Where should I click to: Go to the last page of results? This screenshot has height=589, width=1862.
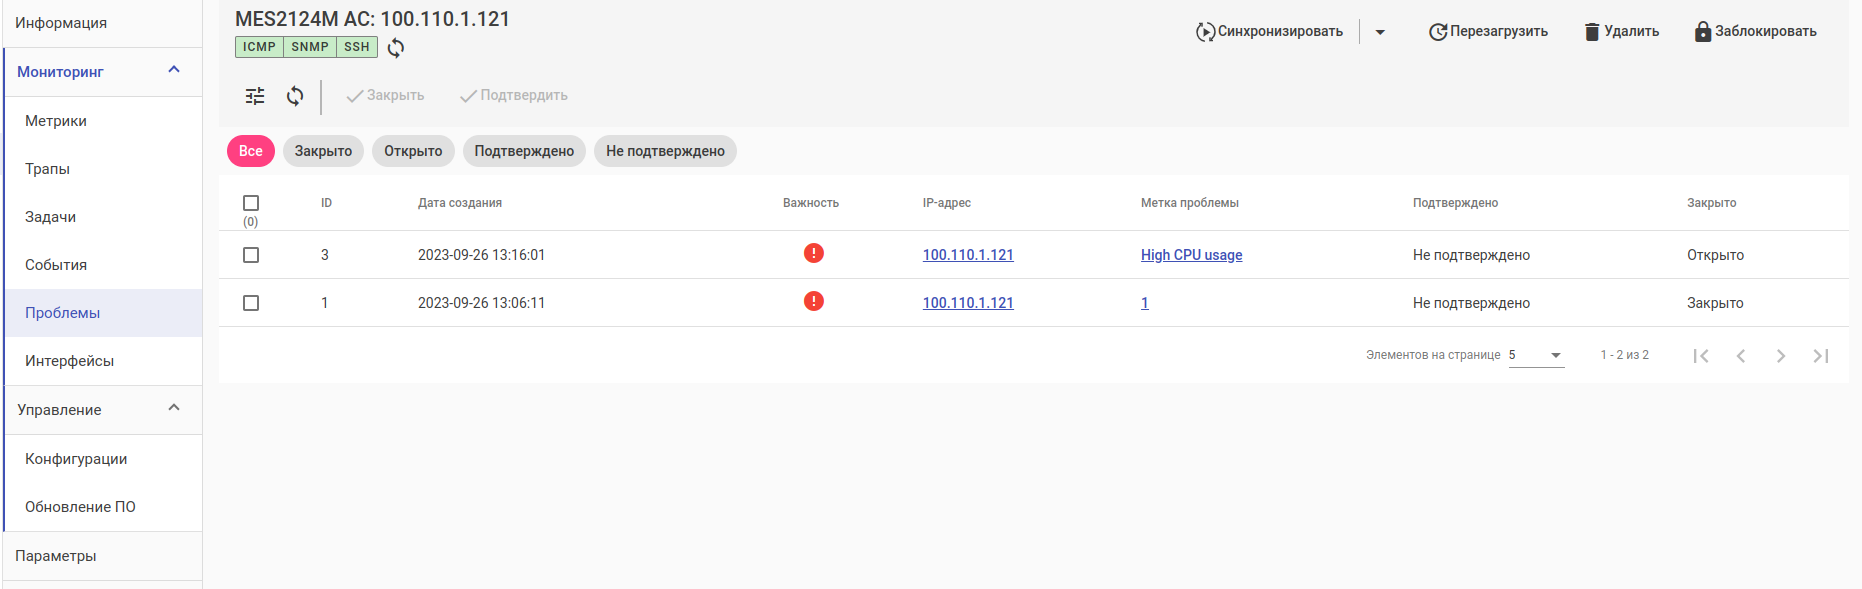click(1821, 356)
